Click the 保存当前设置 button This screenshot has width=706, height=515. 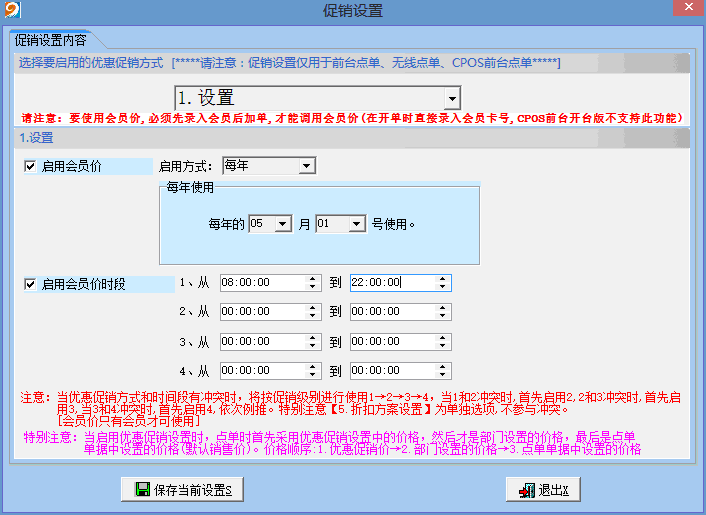coord(181,490)
